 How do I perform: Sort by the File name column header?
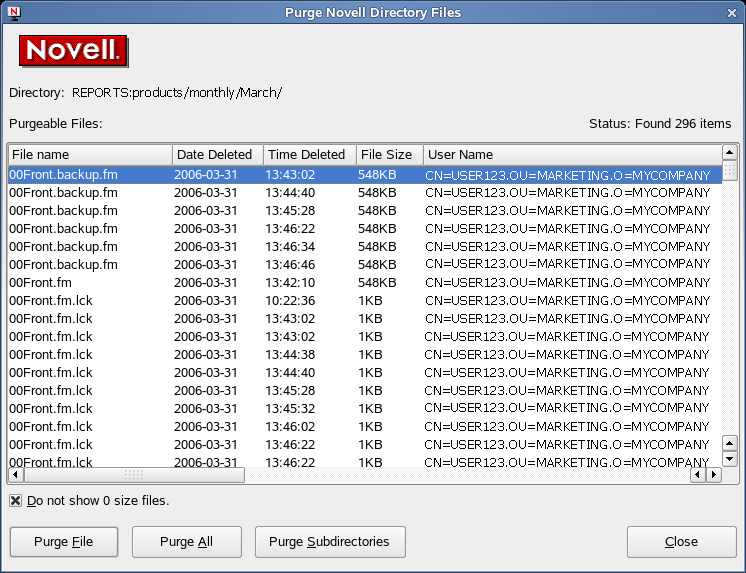coord(90,155)
